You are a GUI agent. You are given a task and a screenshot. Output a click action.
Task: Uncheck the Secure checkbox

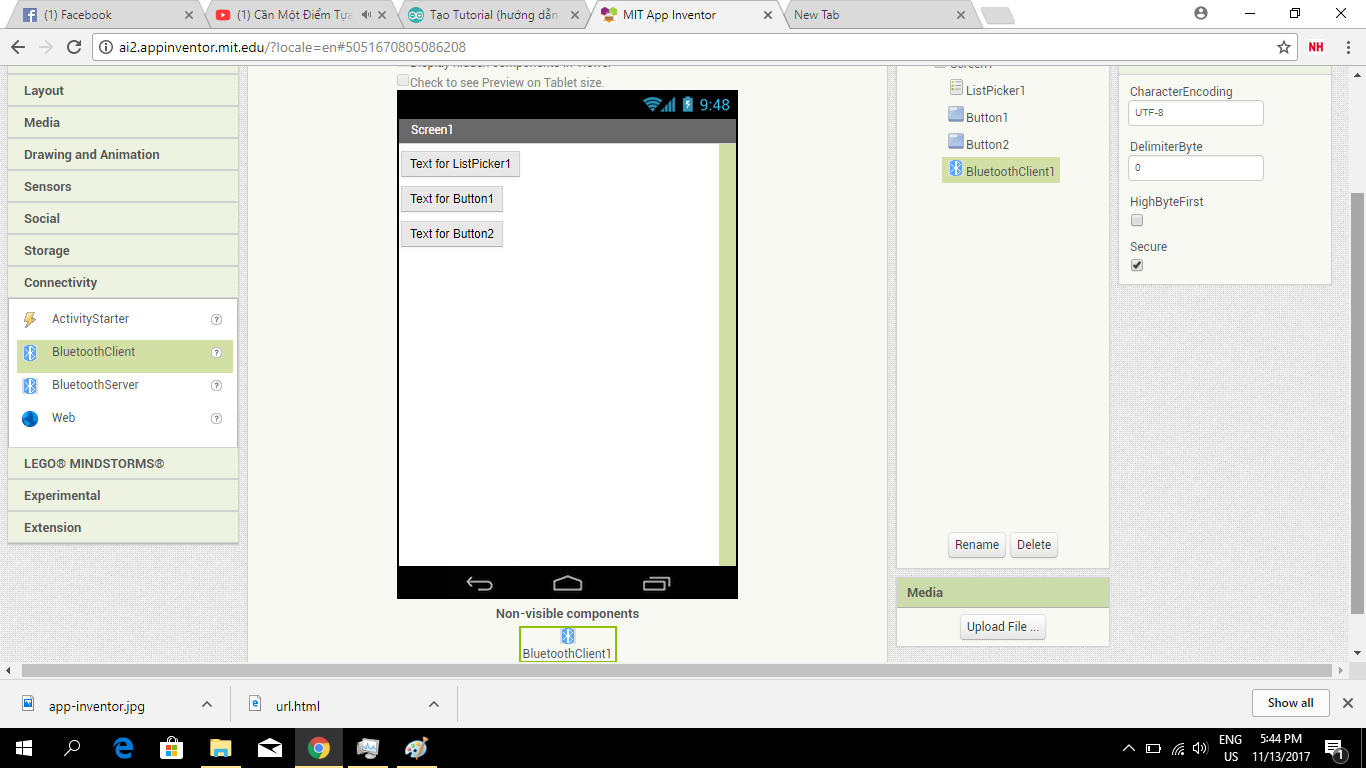click(x=1137, y=265)
